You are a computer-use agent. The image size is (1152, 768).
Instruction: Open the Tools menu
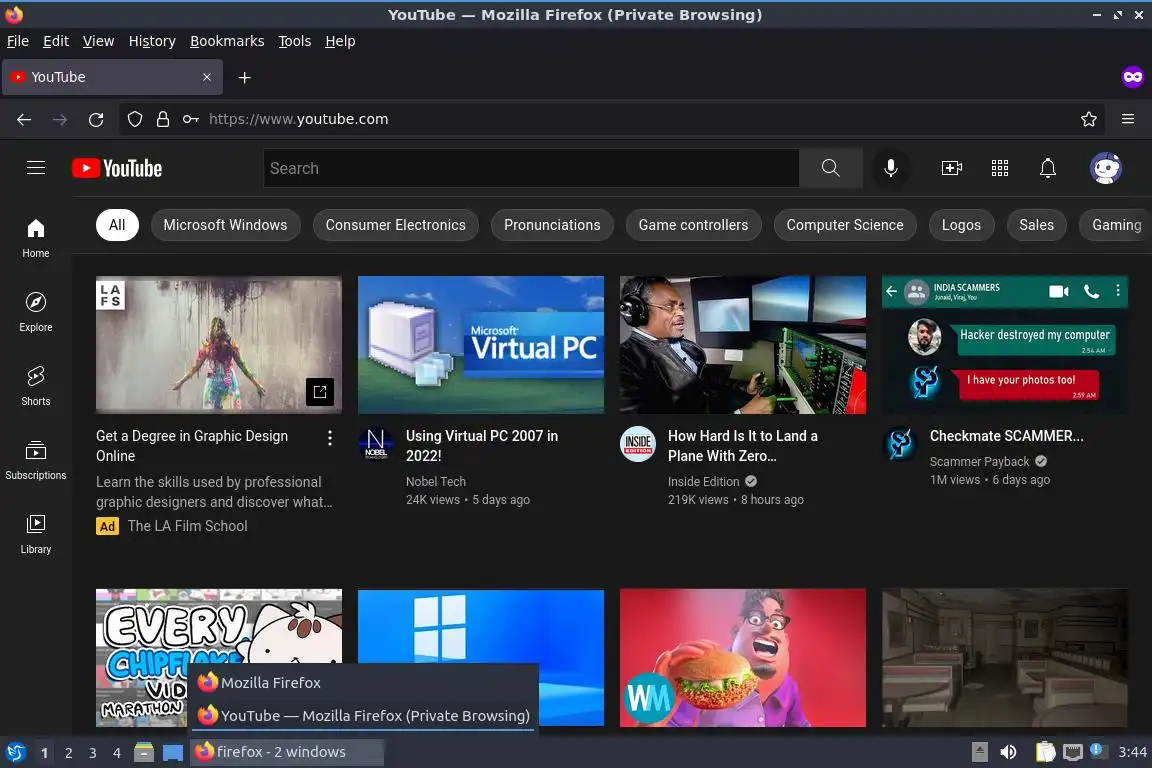[x=295, y=41]
